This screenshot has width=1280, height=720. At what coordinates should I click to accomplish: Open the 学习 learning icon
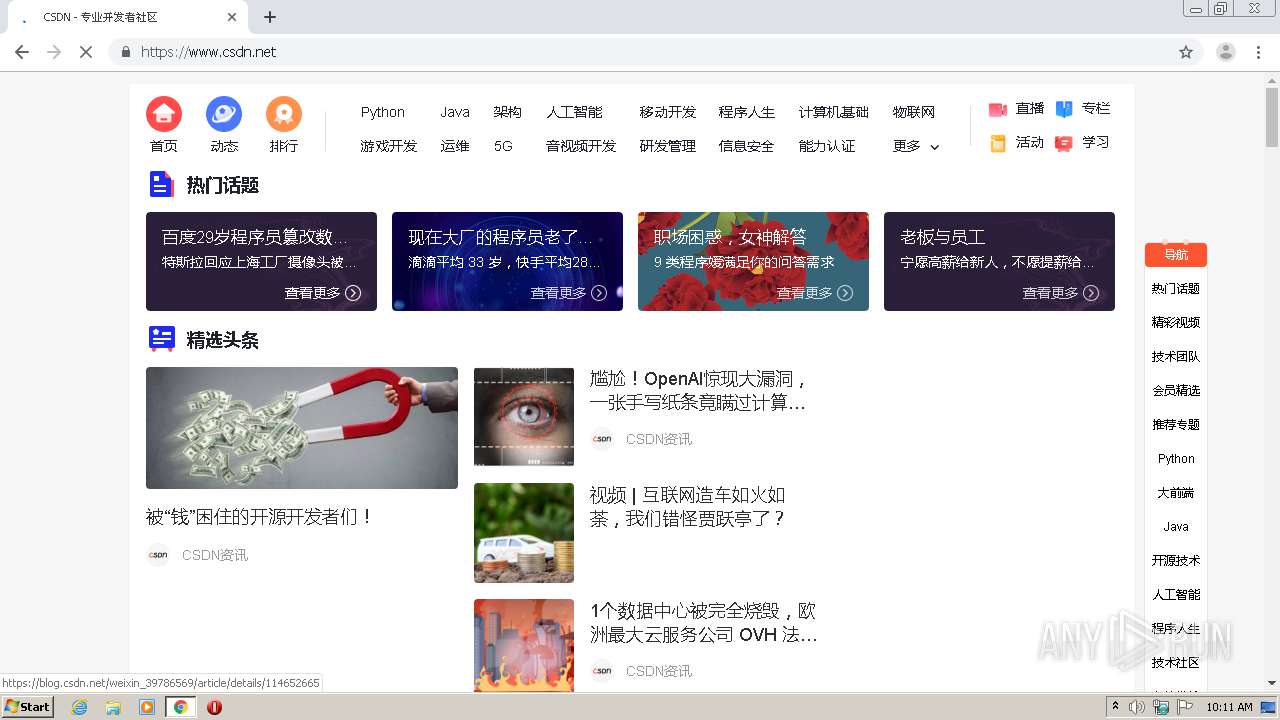(1064, 143)
